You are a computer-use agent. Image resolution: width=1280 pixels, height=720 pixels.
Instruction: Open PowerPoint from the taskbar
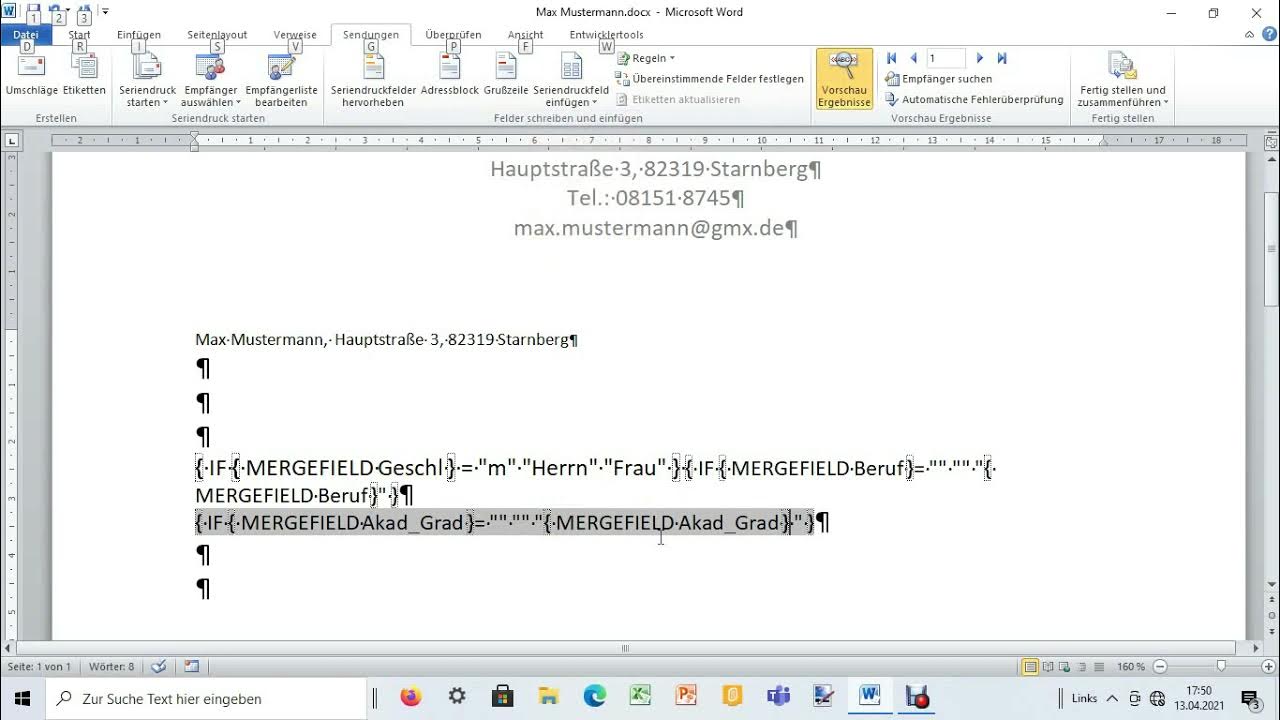tap(686, 697)
